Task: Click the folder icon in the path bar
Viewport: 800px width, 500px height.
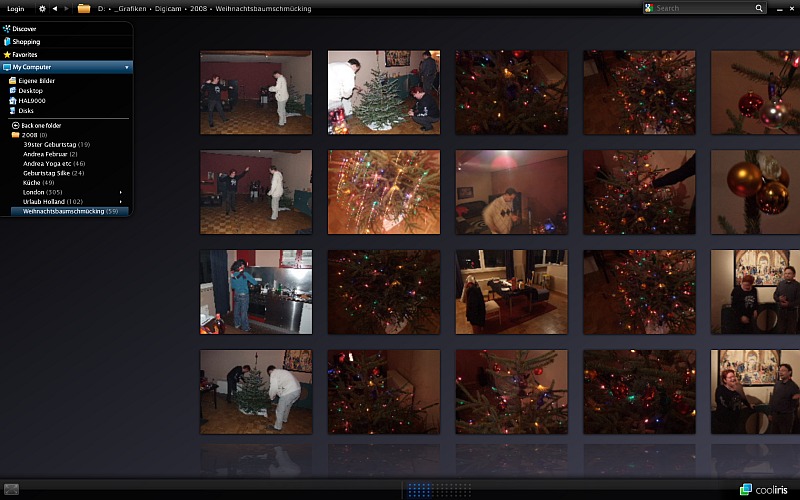Action: tap(84, 8)
